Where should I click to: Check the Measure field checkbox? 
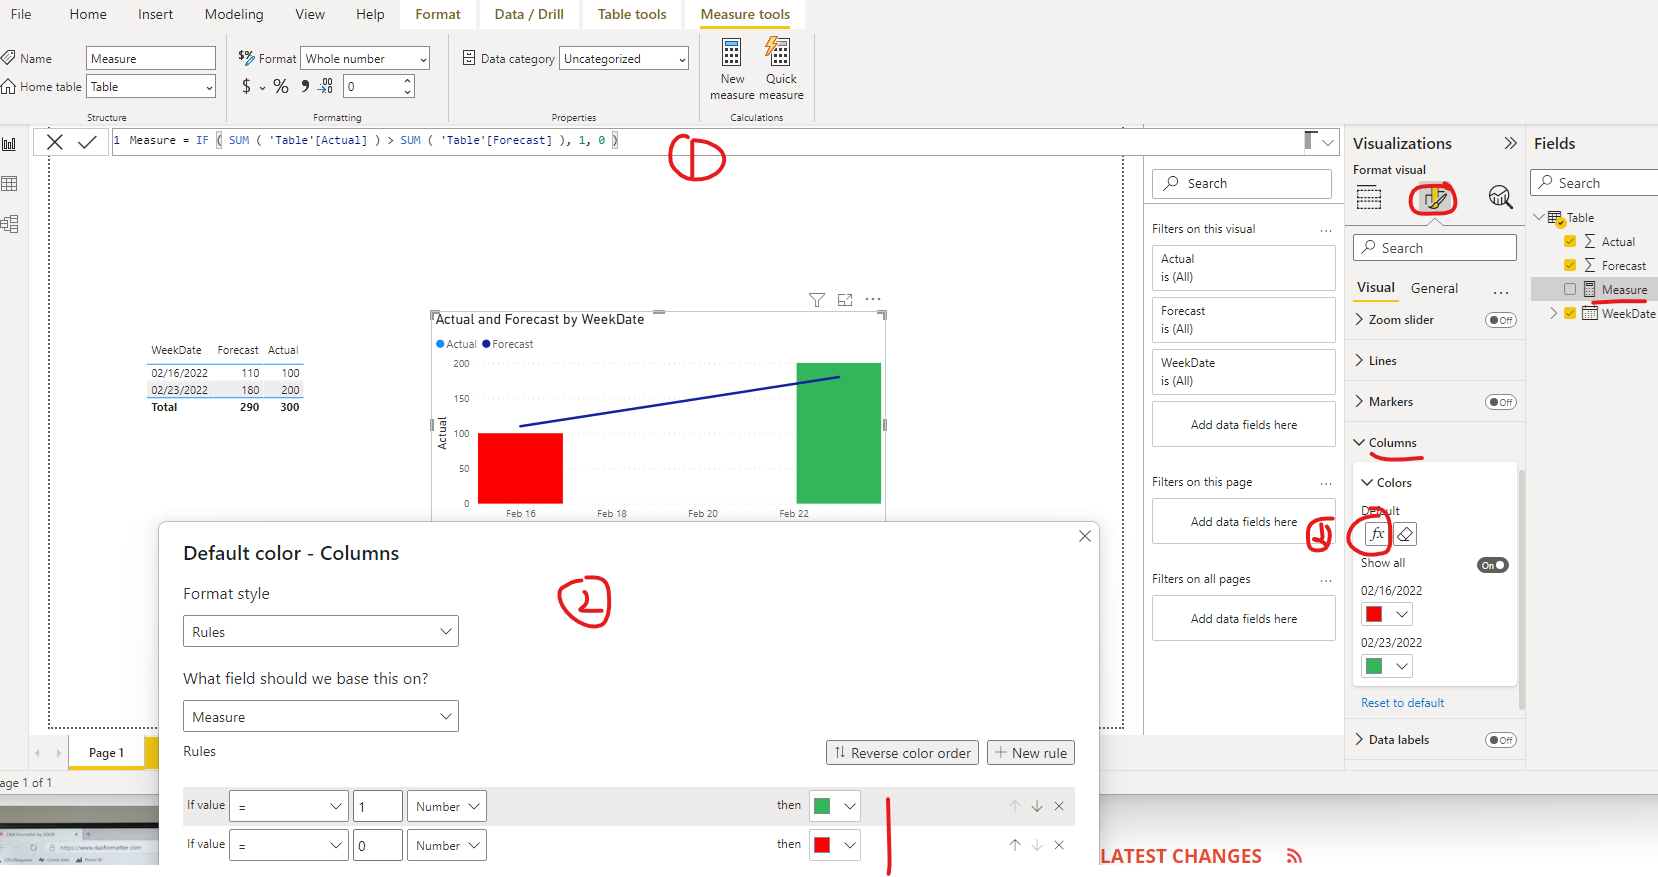(x=1570, y=289)
